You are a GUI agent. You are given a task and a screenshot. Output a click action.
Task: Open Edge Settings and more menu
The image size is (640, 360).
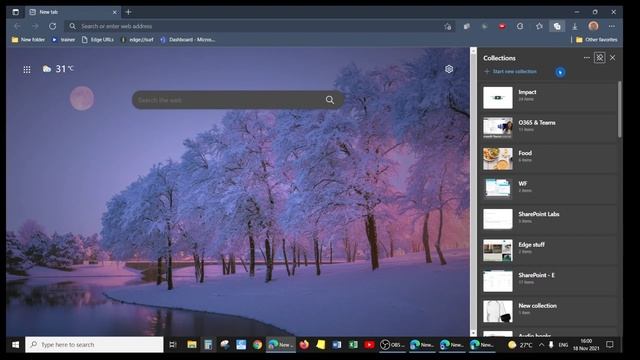click(611, 26)
